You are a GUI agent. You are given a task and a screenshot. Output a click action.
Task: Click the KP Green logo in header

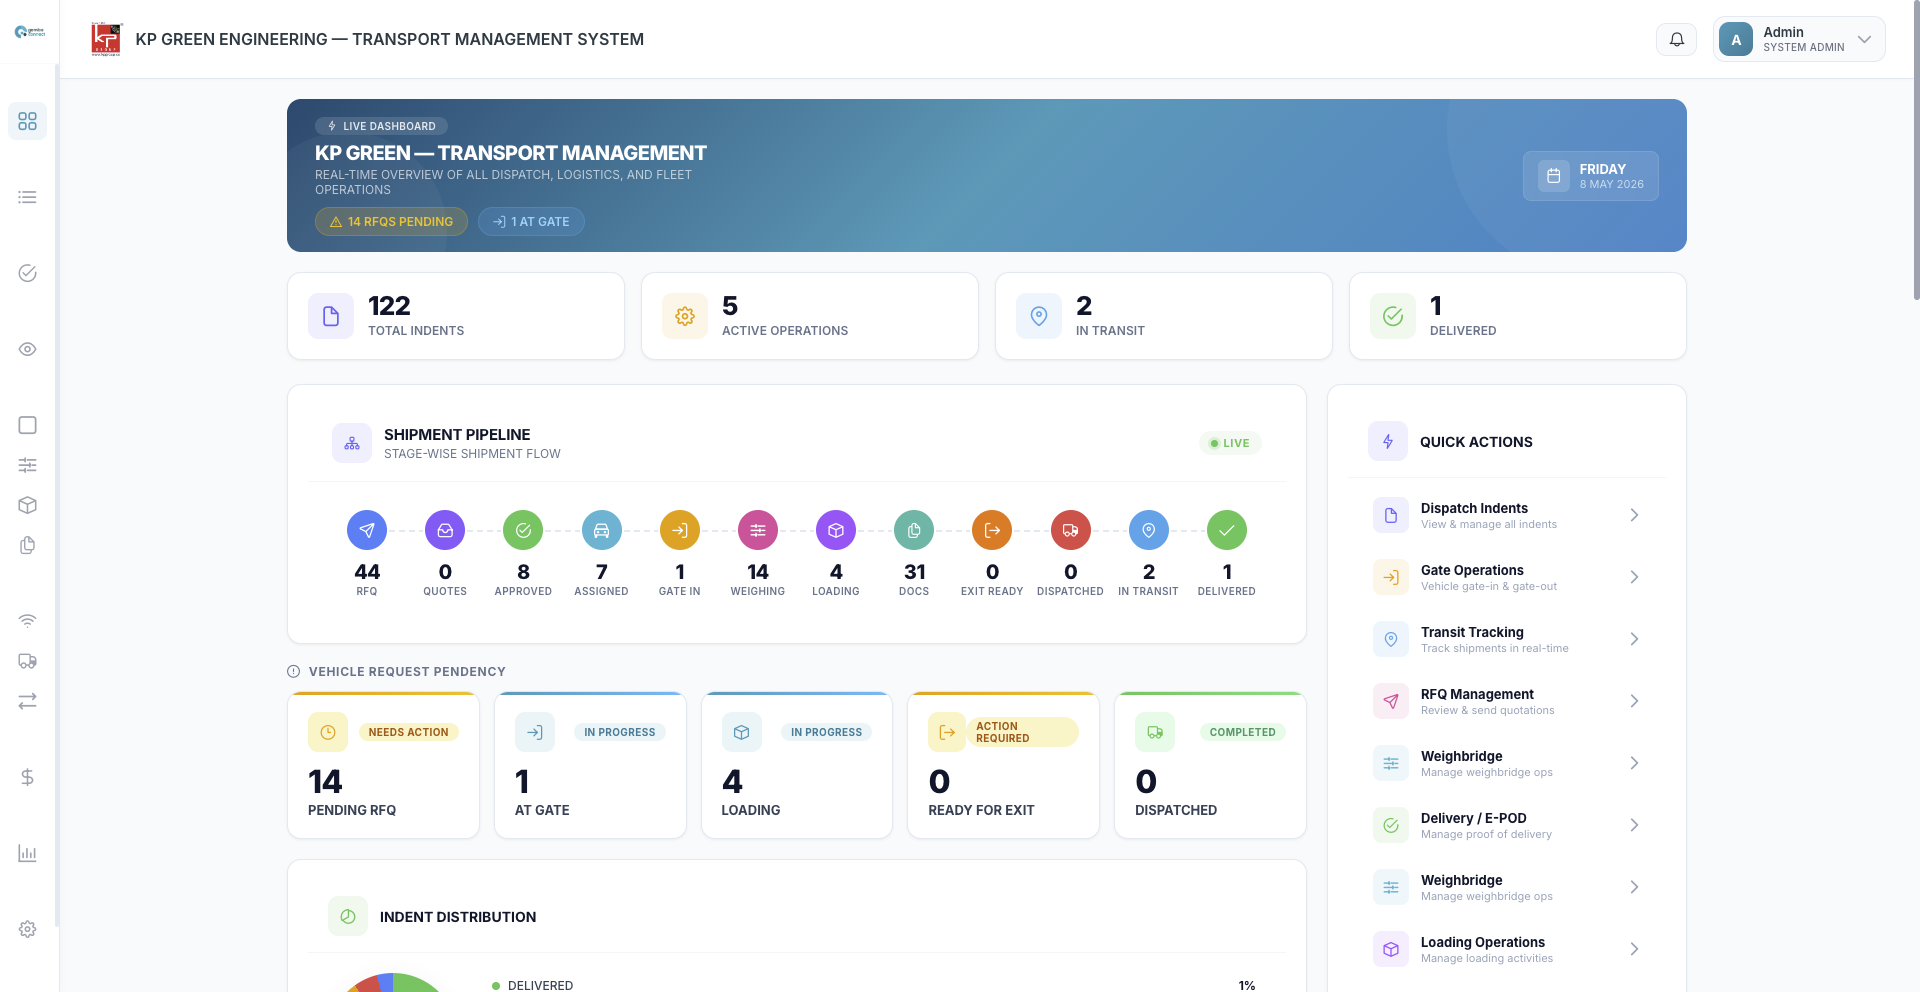(x=105, y=39)
